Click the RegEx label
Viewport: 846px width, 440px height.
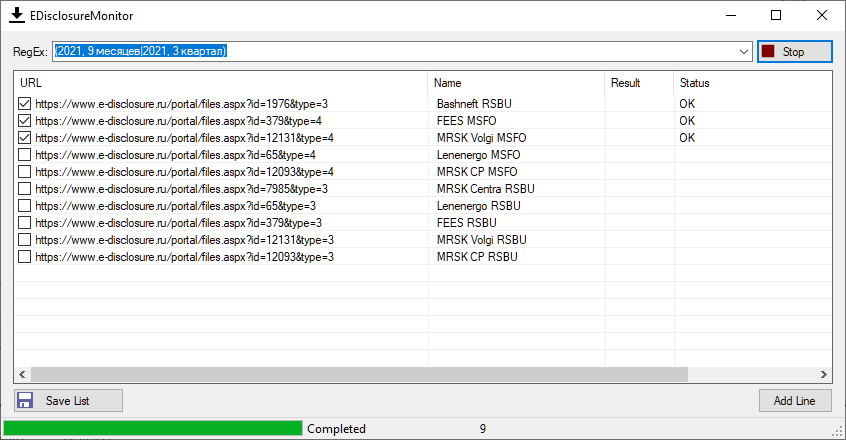pyautogui.click(x=30, y=52)
